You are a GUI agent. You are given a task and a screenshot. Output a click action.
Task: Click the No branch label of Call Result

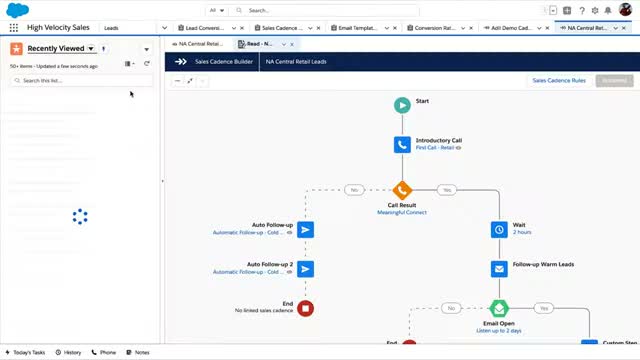click(354, 190)
